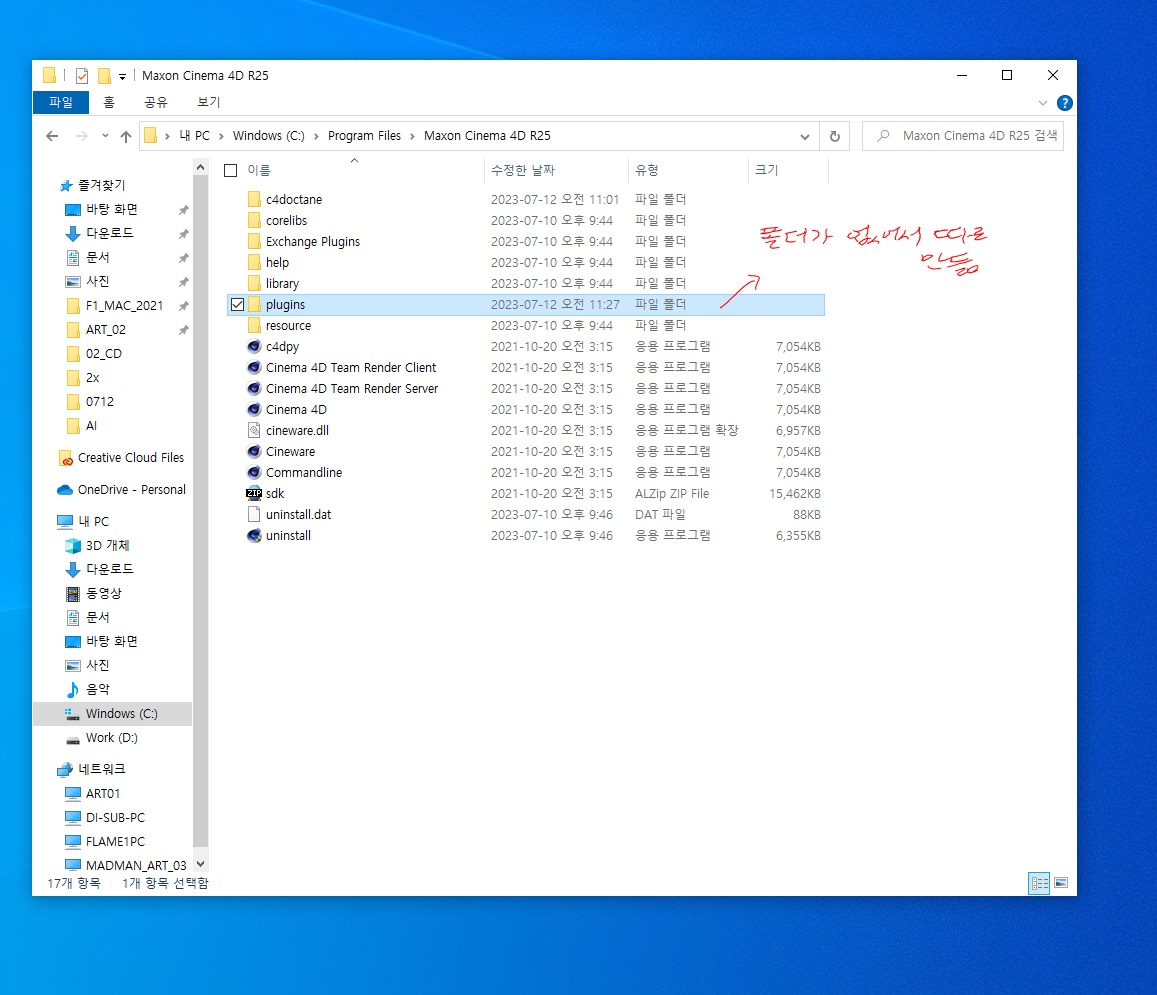Unpin 바탕 화면 from quick access
The image size is (1157, 995).
[183, 210]
